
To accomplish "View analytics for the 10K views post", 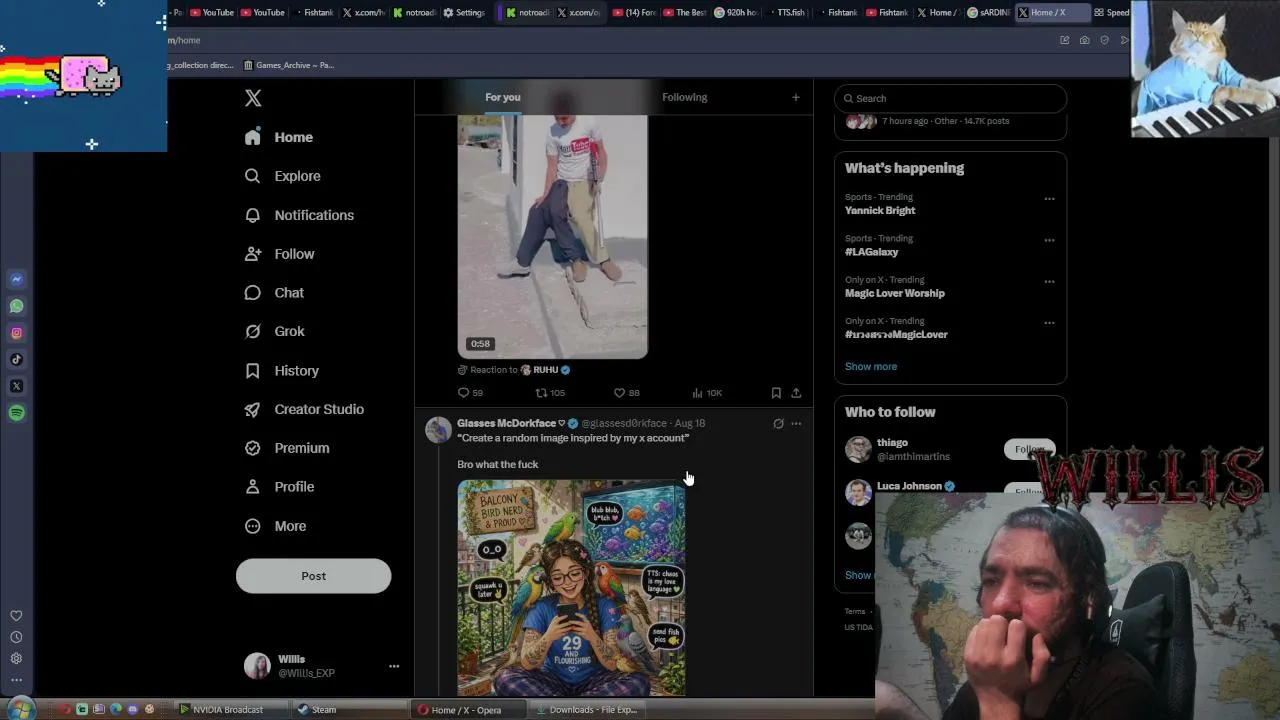I will (x=706, y=393).
